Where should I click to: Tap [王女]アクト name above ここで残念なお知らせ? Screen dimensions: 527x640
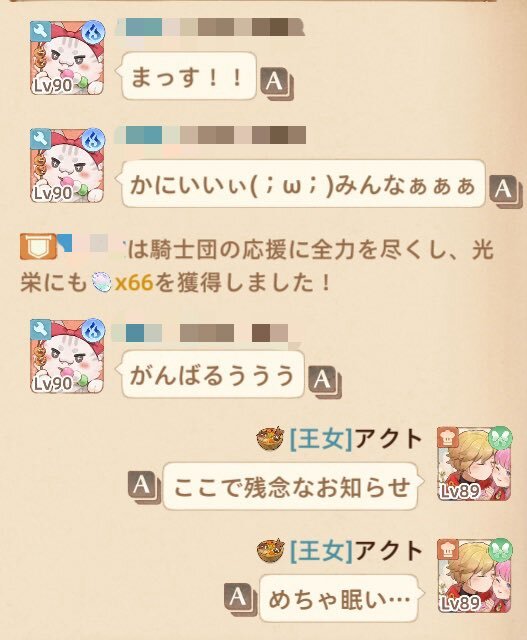(x=356, y=439)
